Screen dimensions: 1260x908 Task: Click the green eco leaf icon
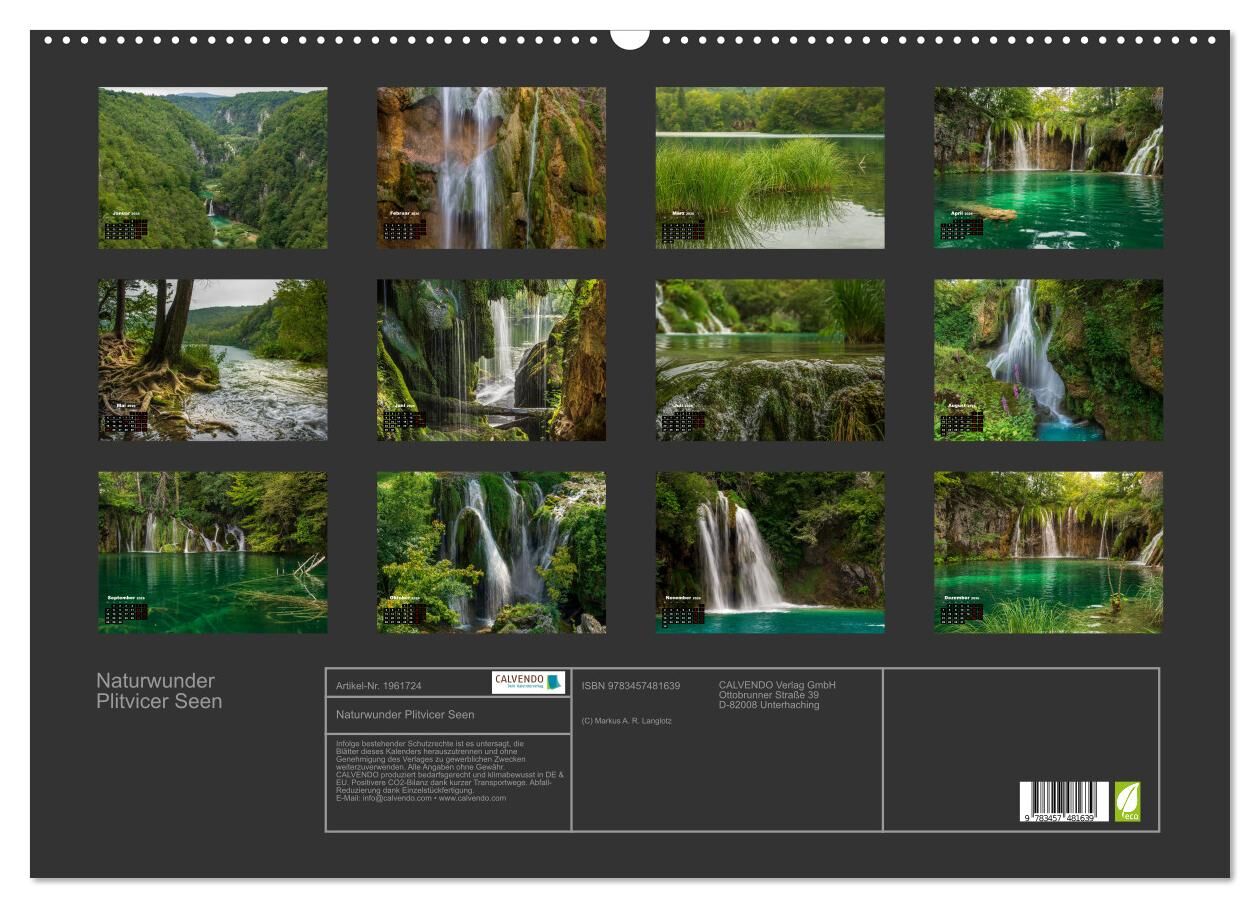pos(1127,801)
